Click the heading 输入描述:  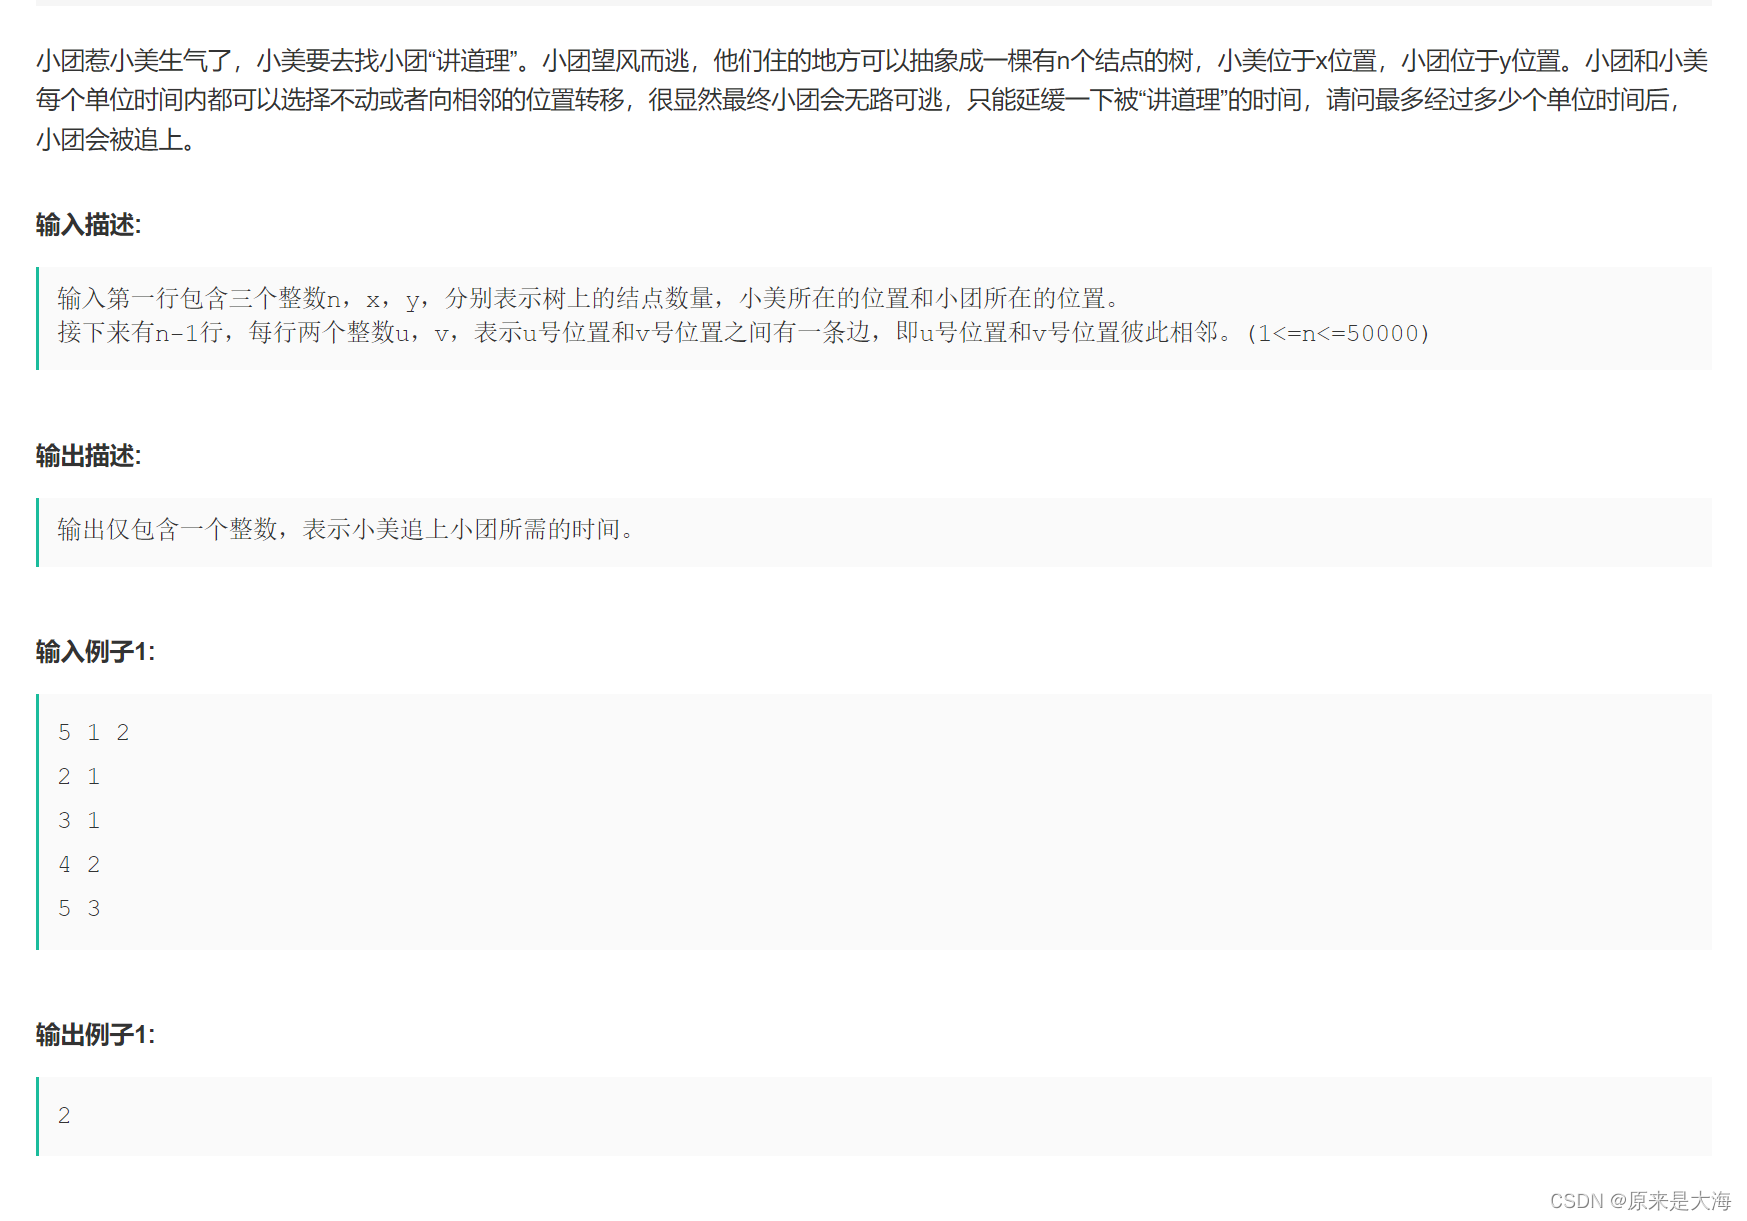(88, 225)
